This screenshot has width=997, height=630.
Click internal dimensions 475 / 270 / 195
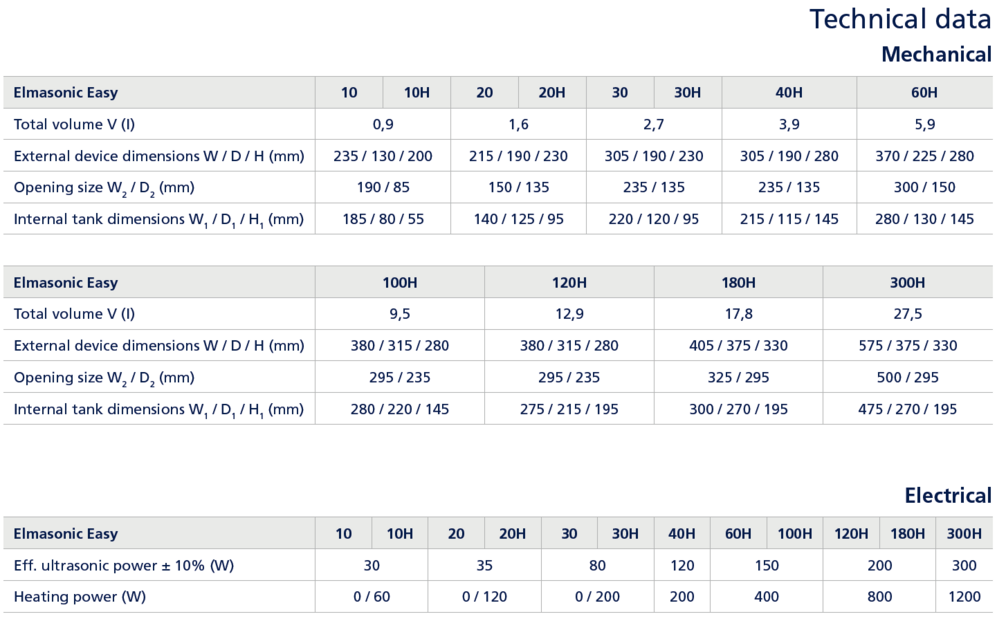pyautogui.click(x=907, y=409)
